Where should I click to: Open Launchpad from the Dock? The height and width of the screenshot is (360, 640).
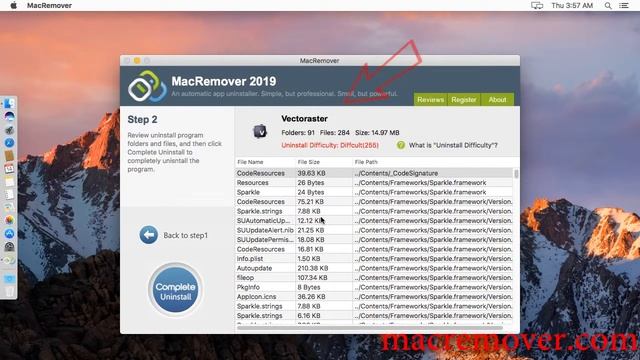(9, 130)
